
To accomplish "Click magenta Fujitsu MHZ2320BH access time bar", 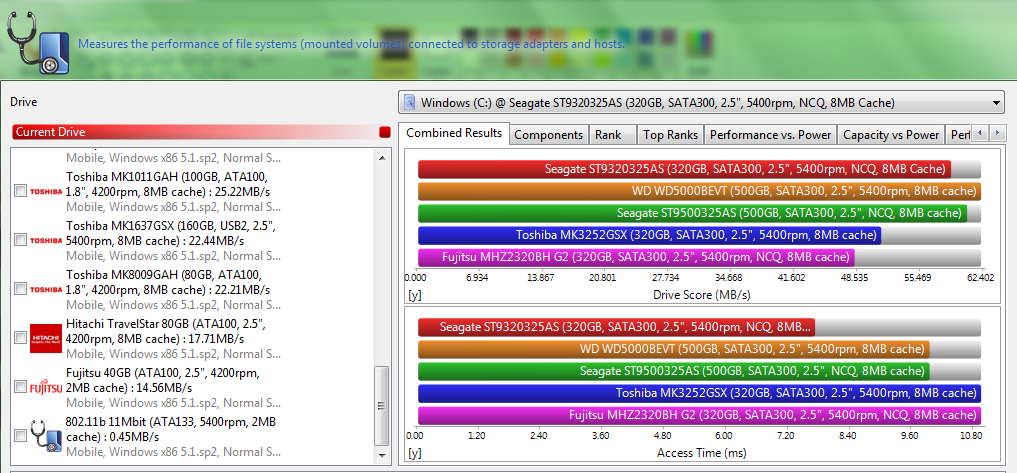I will coord(699,415).
